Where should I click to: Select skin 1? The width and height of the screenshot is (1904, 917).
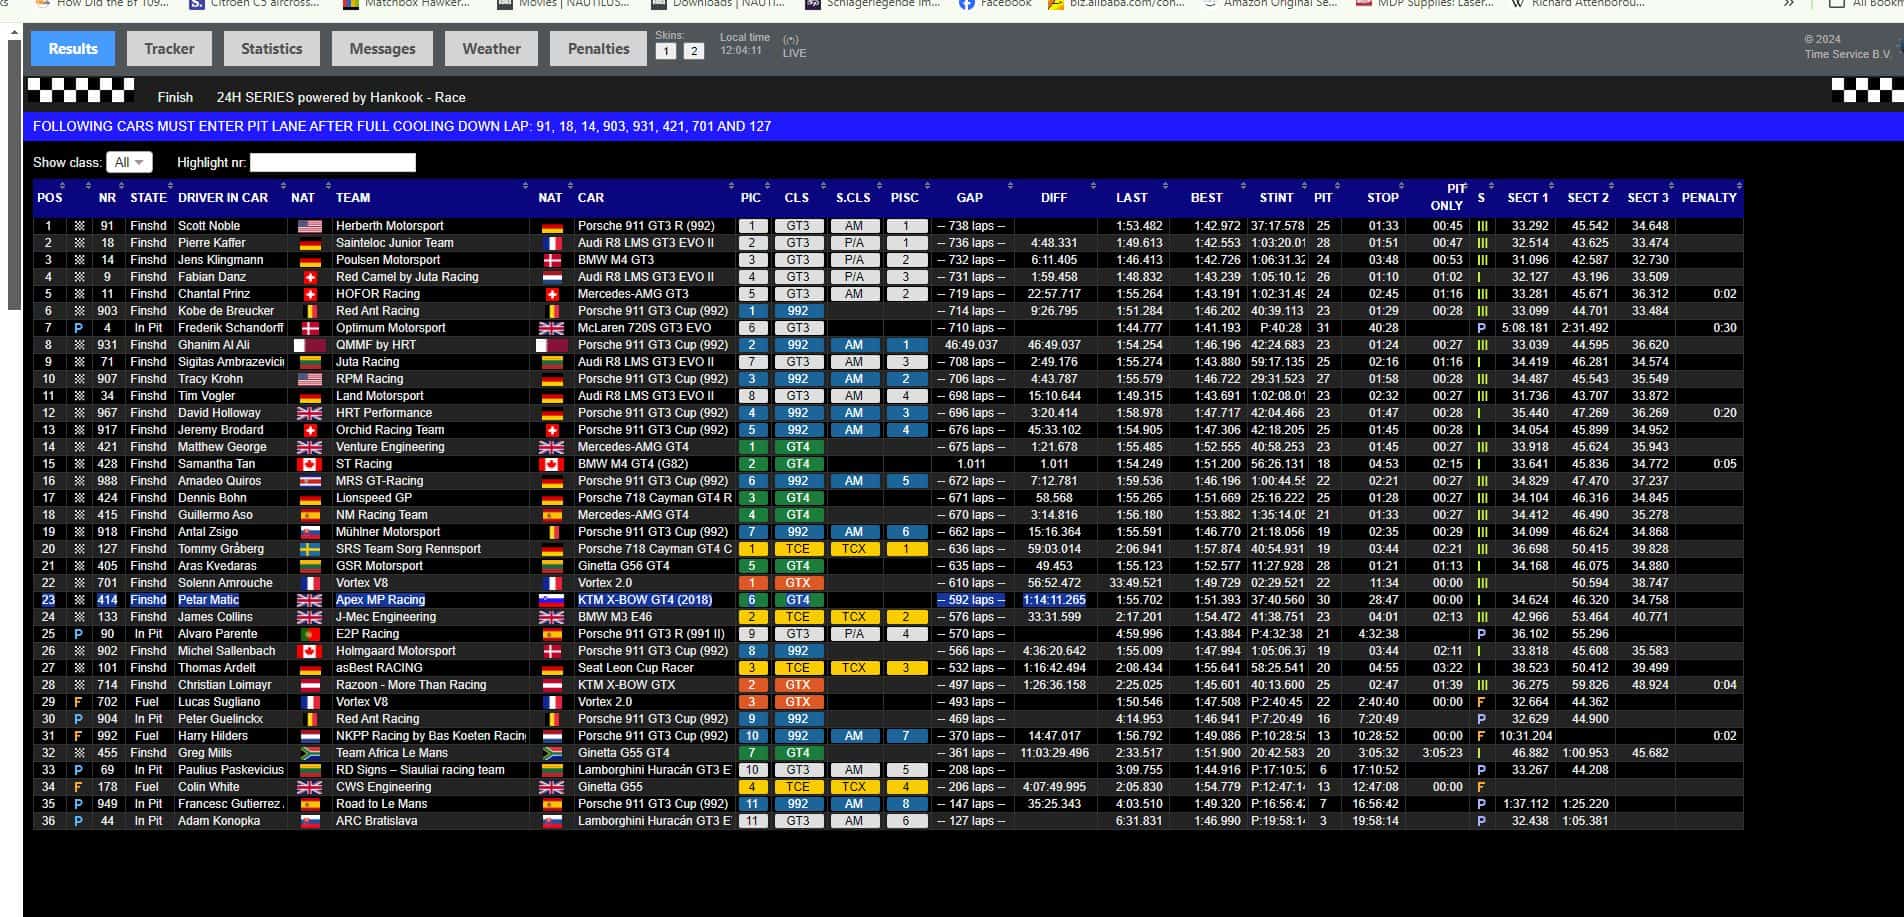666,51
